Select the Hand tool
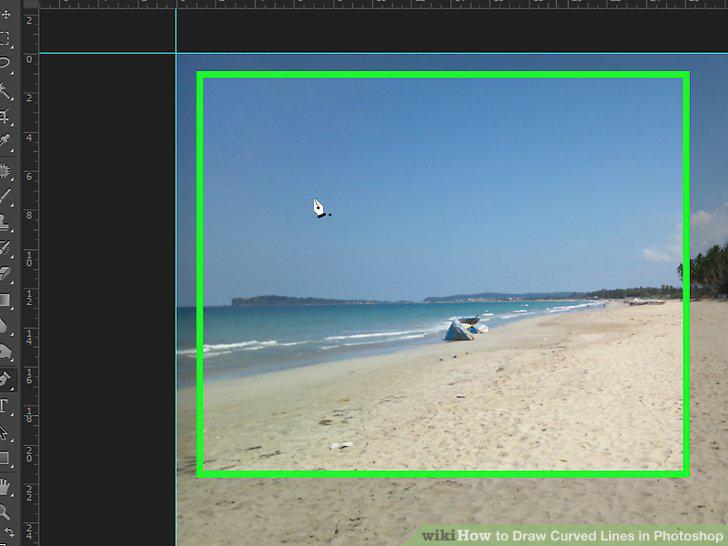This screenshot has width=728, height=546. (x=5, y=487)
